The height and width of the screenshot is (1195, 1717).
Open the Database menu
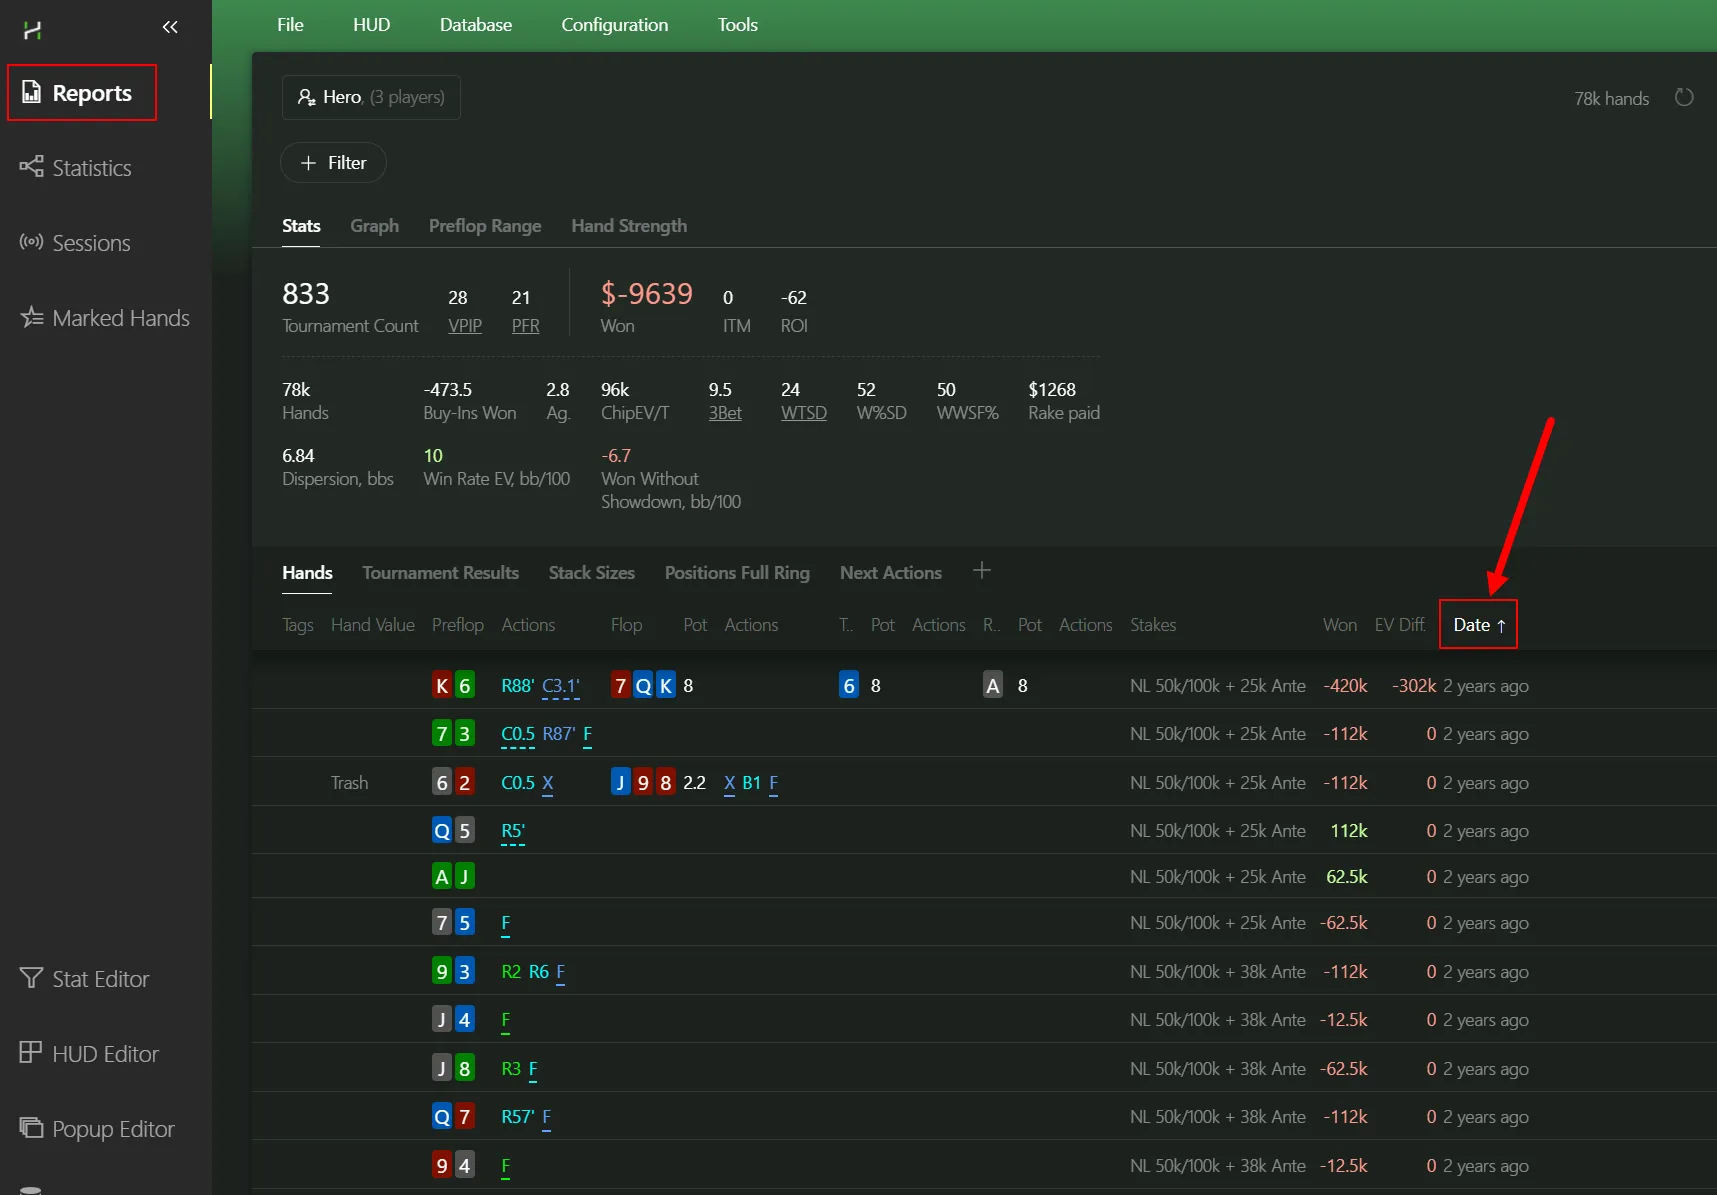475,25
